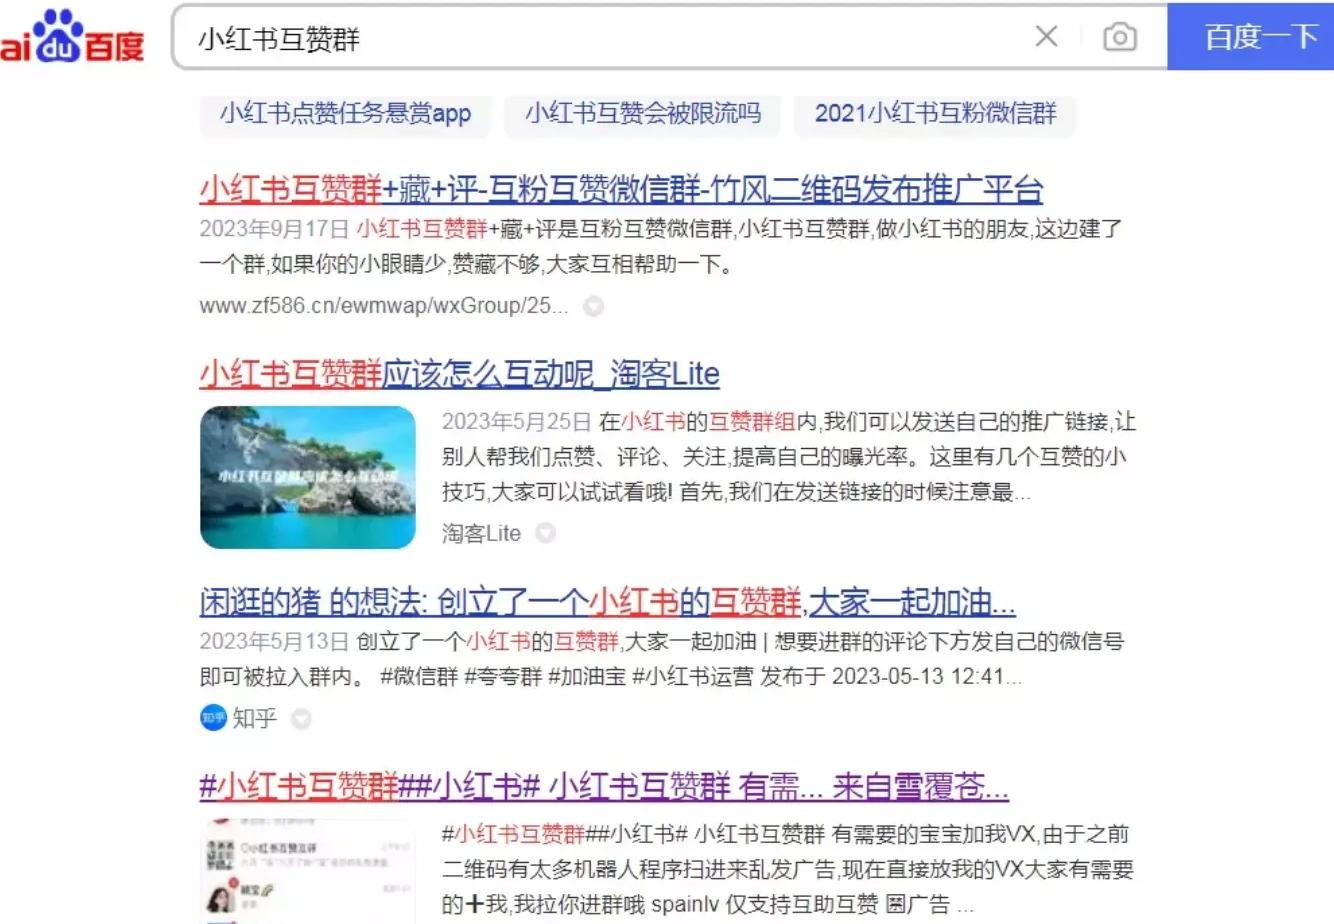Open result 小红书互赞群+藏+评 竹风二维码平台
The image size is (1334, 924).
point(621,189)
